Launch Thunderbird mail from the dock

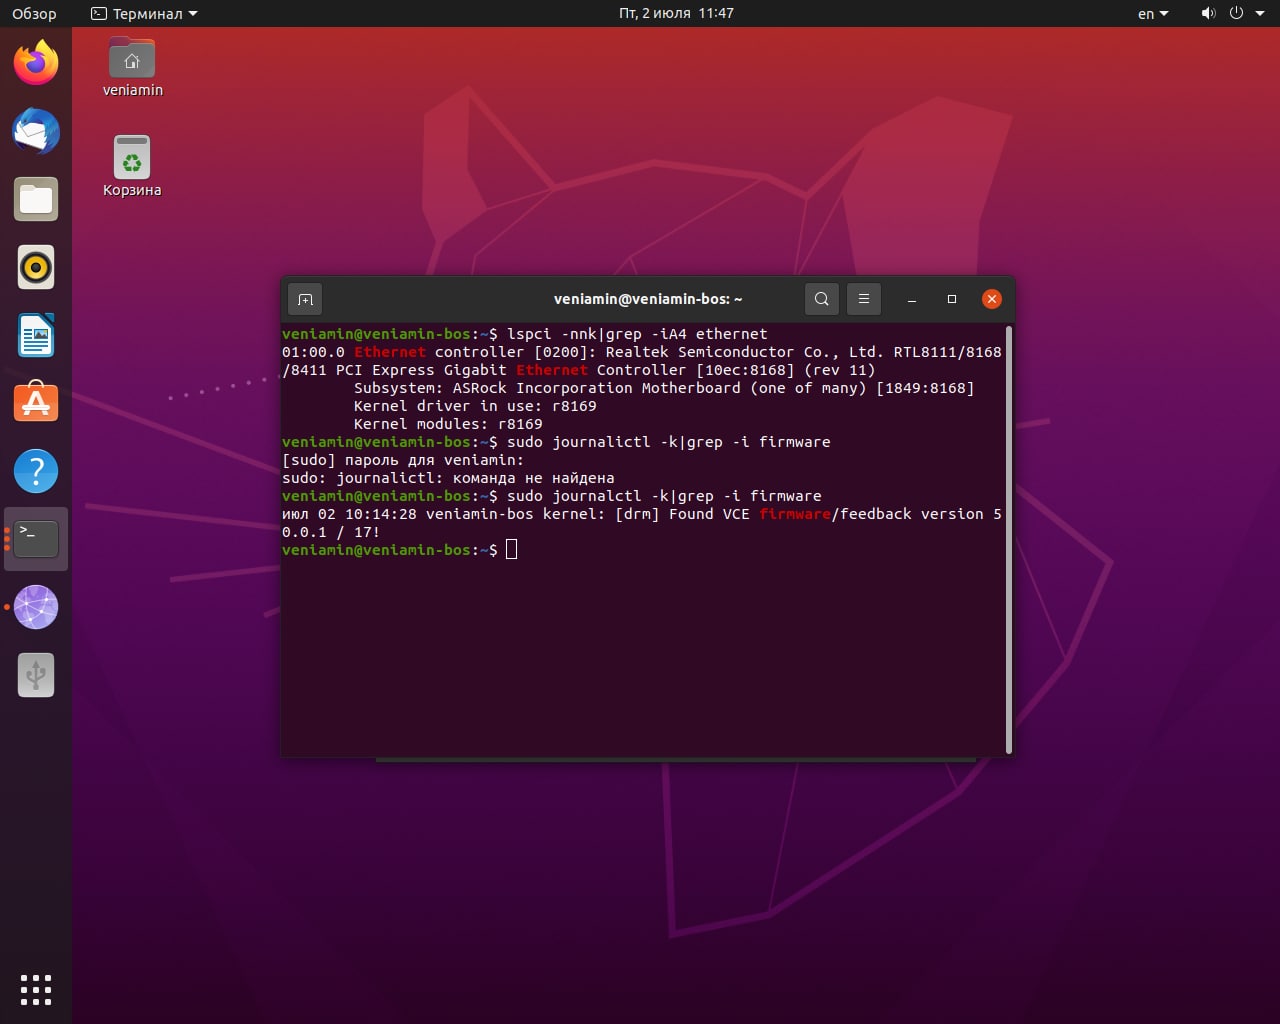[x=36, y=131]
